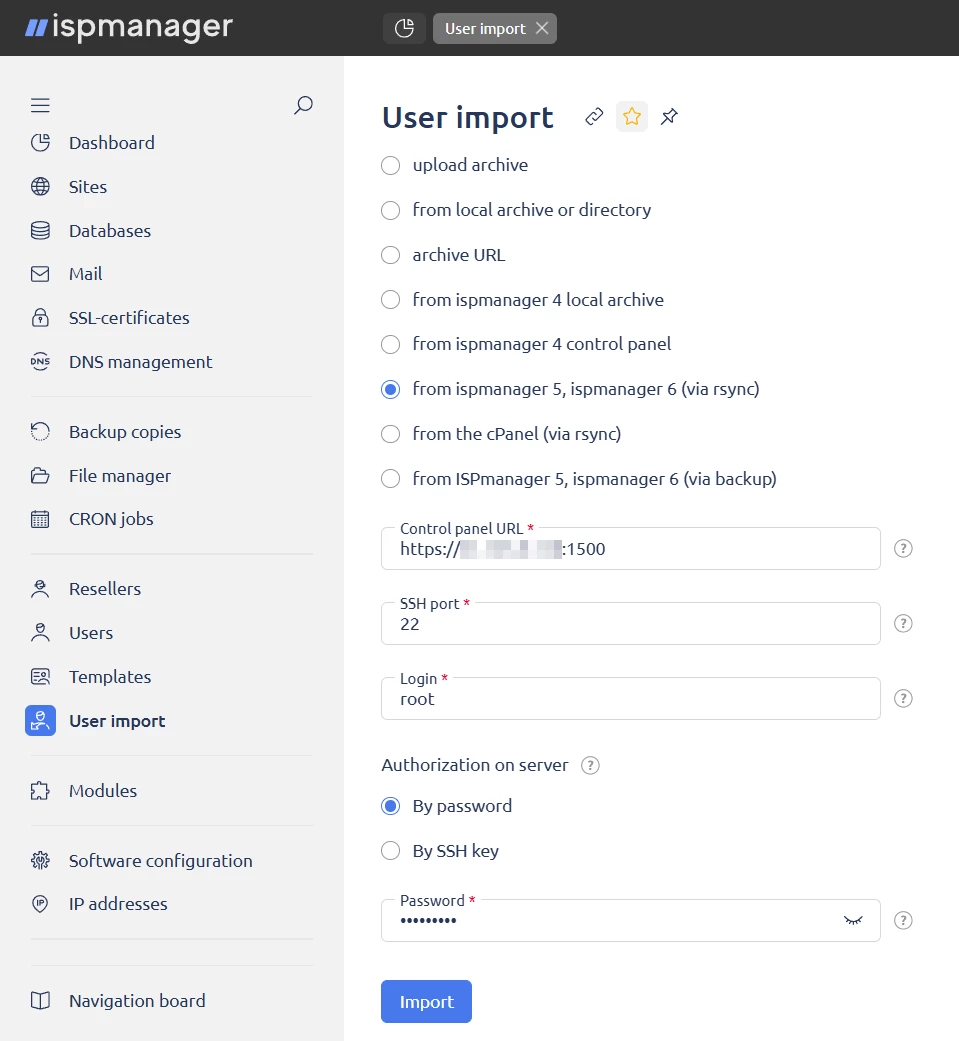Focus the SSH port field
Image resolution: width=959 pixels, height=1041 pixels.
pos(631,623)
